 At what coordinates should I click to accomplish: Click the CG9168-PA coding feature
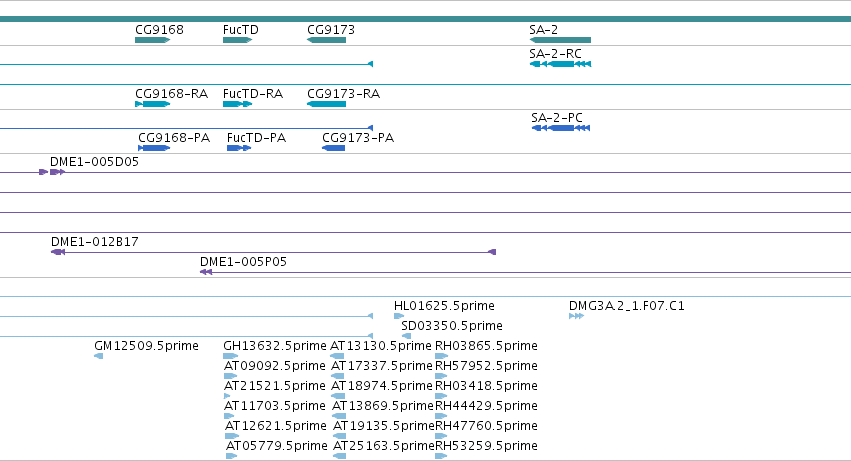click(x=154, y=148)
